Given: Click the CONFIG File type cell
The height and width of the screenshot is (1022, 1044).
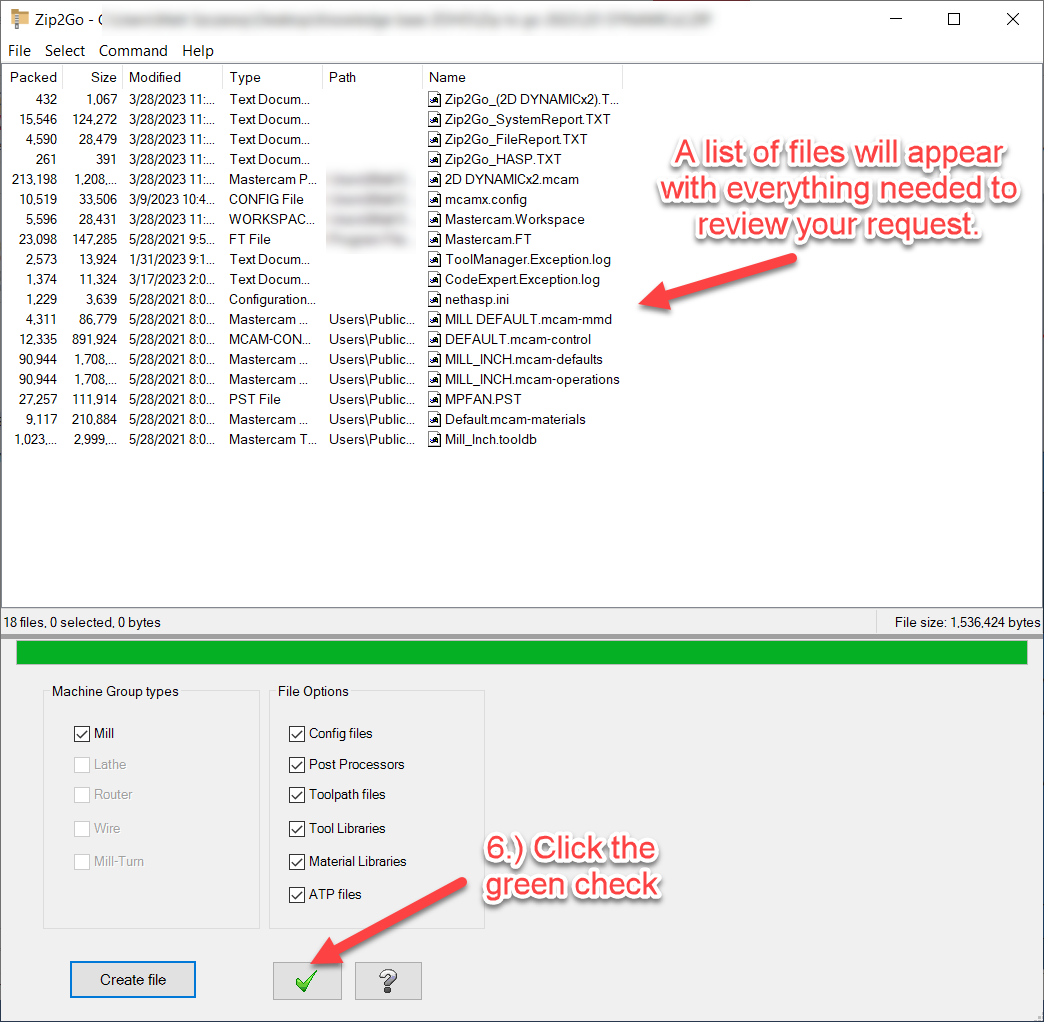Looking at the screenshot, I should pyautogui.click(x=266, y=199).
